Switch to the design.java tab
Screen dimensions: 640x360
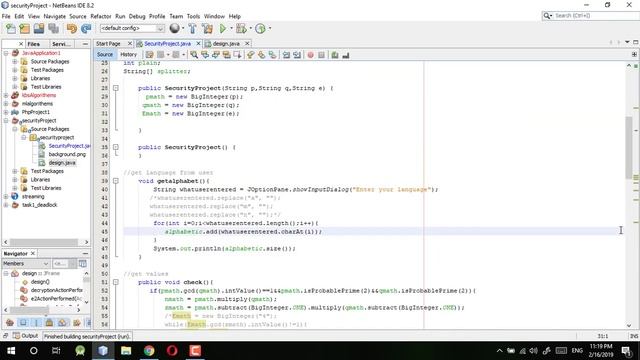click(226, 44)
